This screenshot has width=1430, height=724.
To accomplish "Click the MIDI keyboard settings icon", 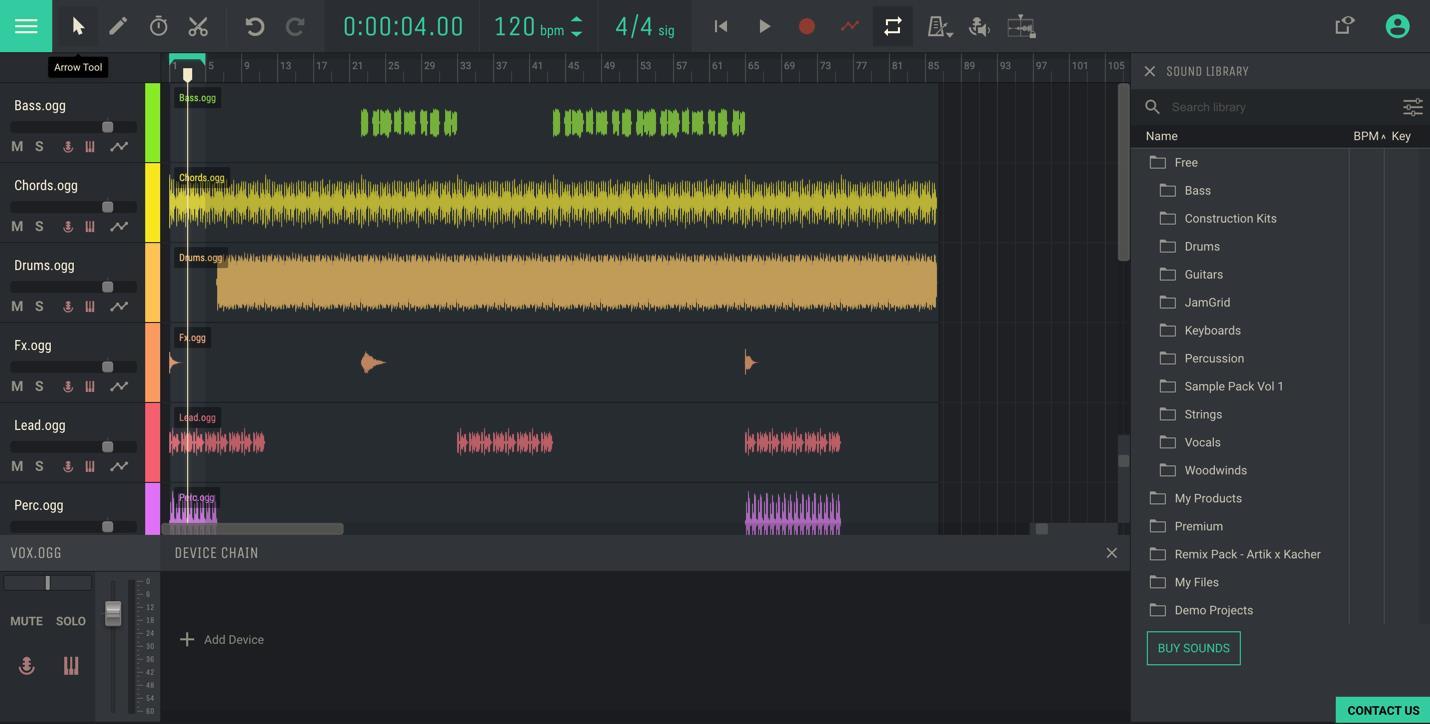I will click(x=1021, y=26).
